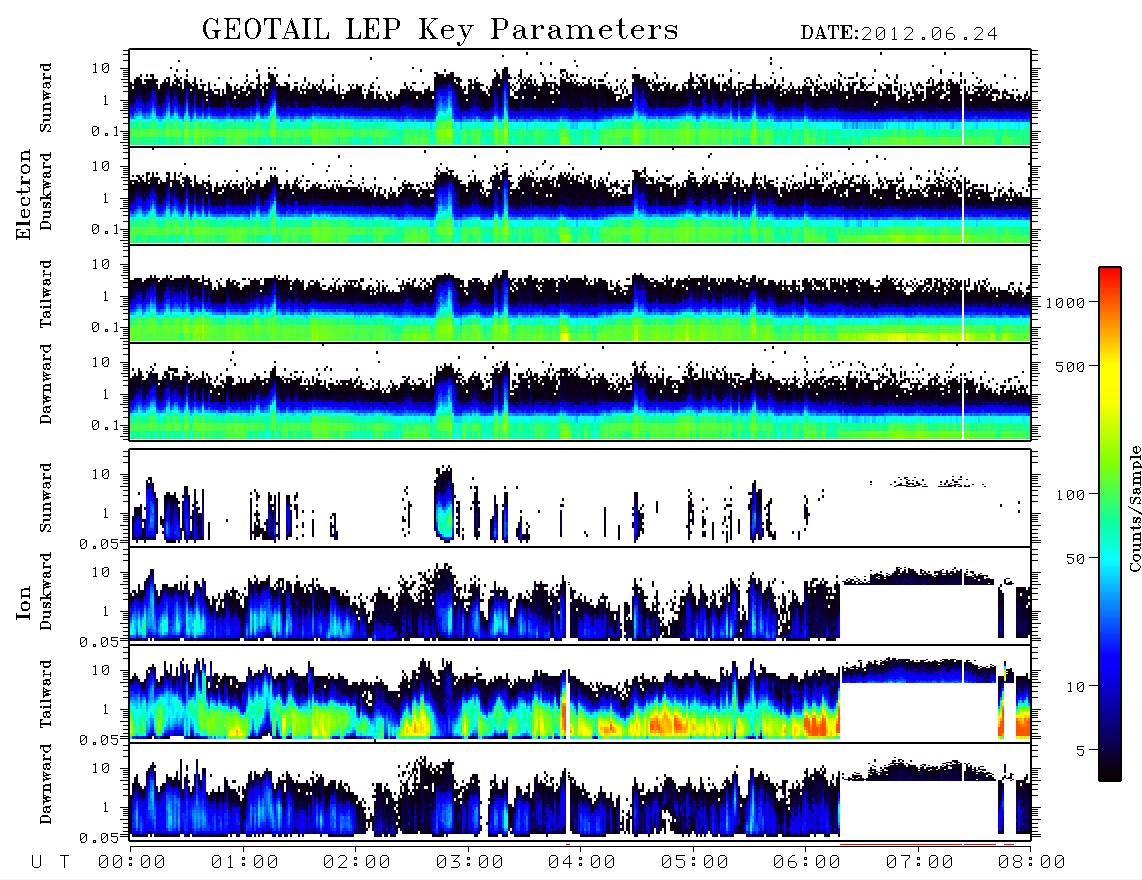This screenshot has height=880, width=1142.
Task: Click the 10 colorbar tick label
Action: (1075, 686)
